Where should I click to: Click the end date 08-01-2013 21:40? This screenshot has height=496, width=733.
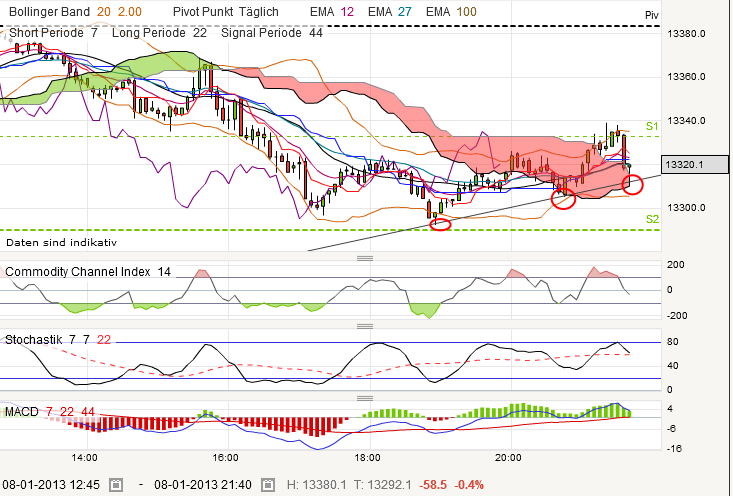point(203,485)
